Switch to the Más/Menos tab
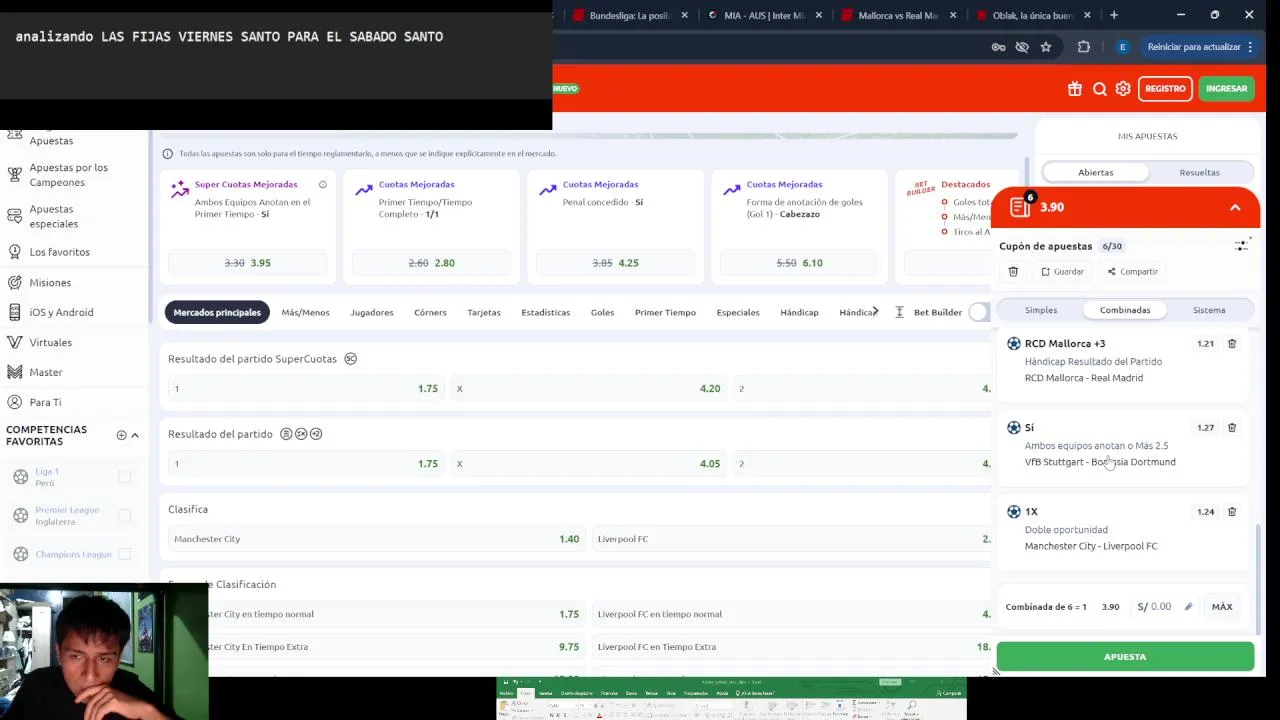The height and width of the screenshot is (720, 1280). [x=305, y=313]
